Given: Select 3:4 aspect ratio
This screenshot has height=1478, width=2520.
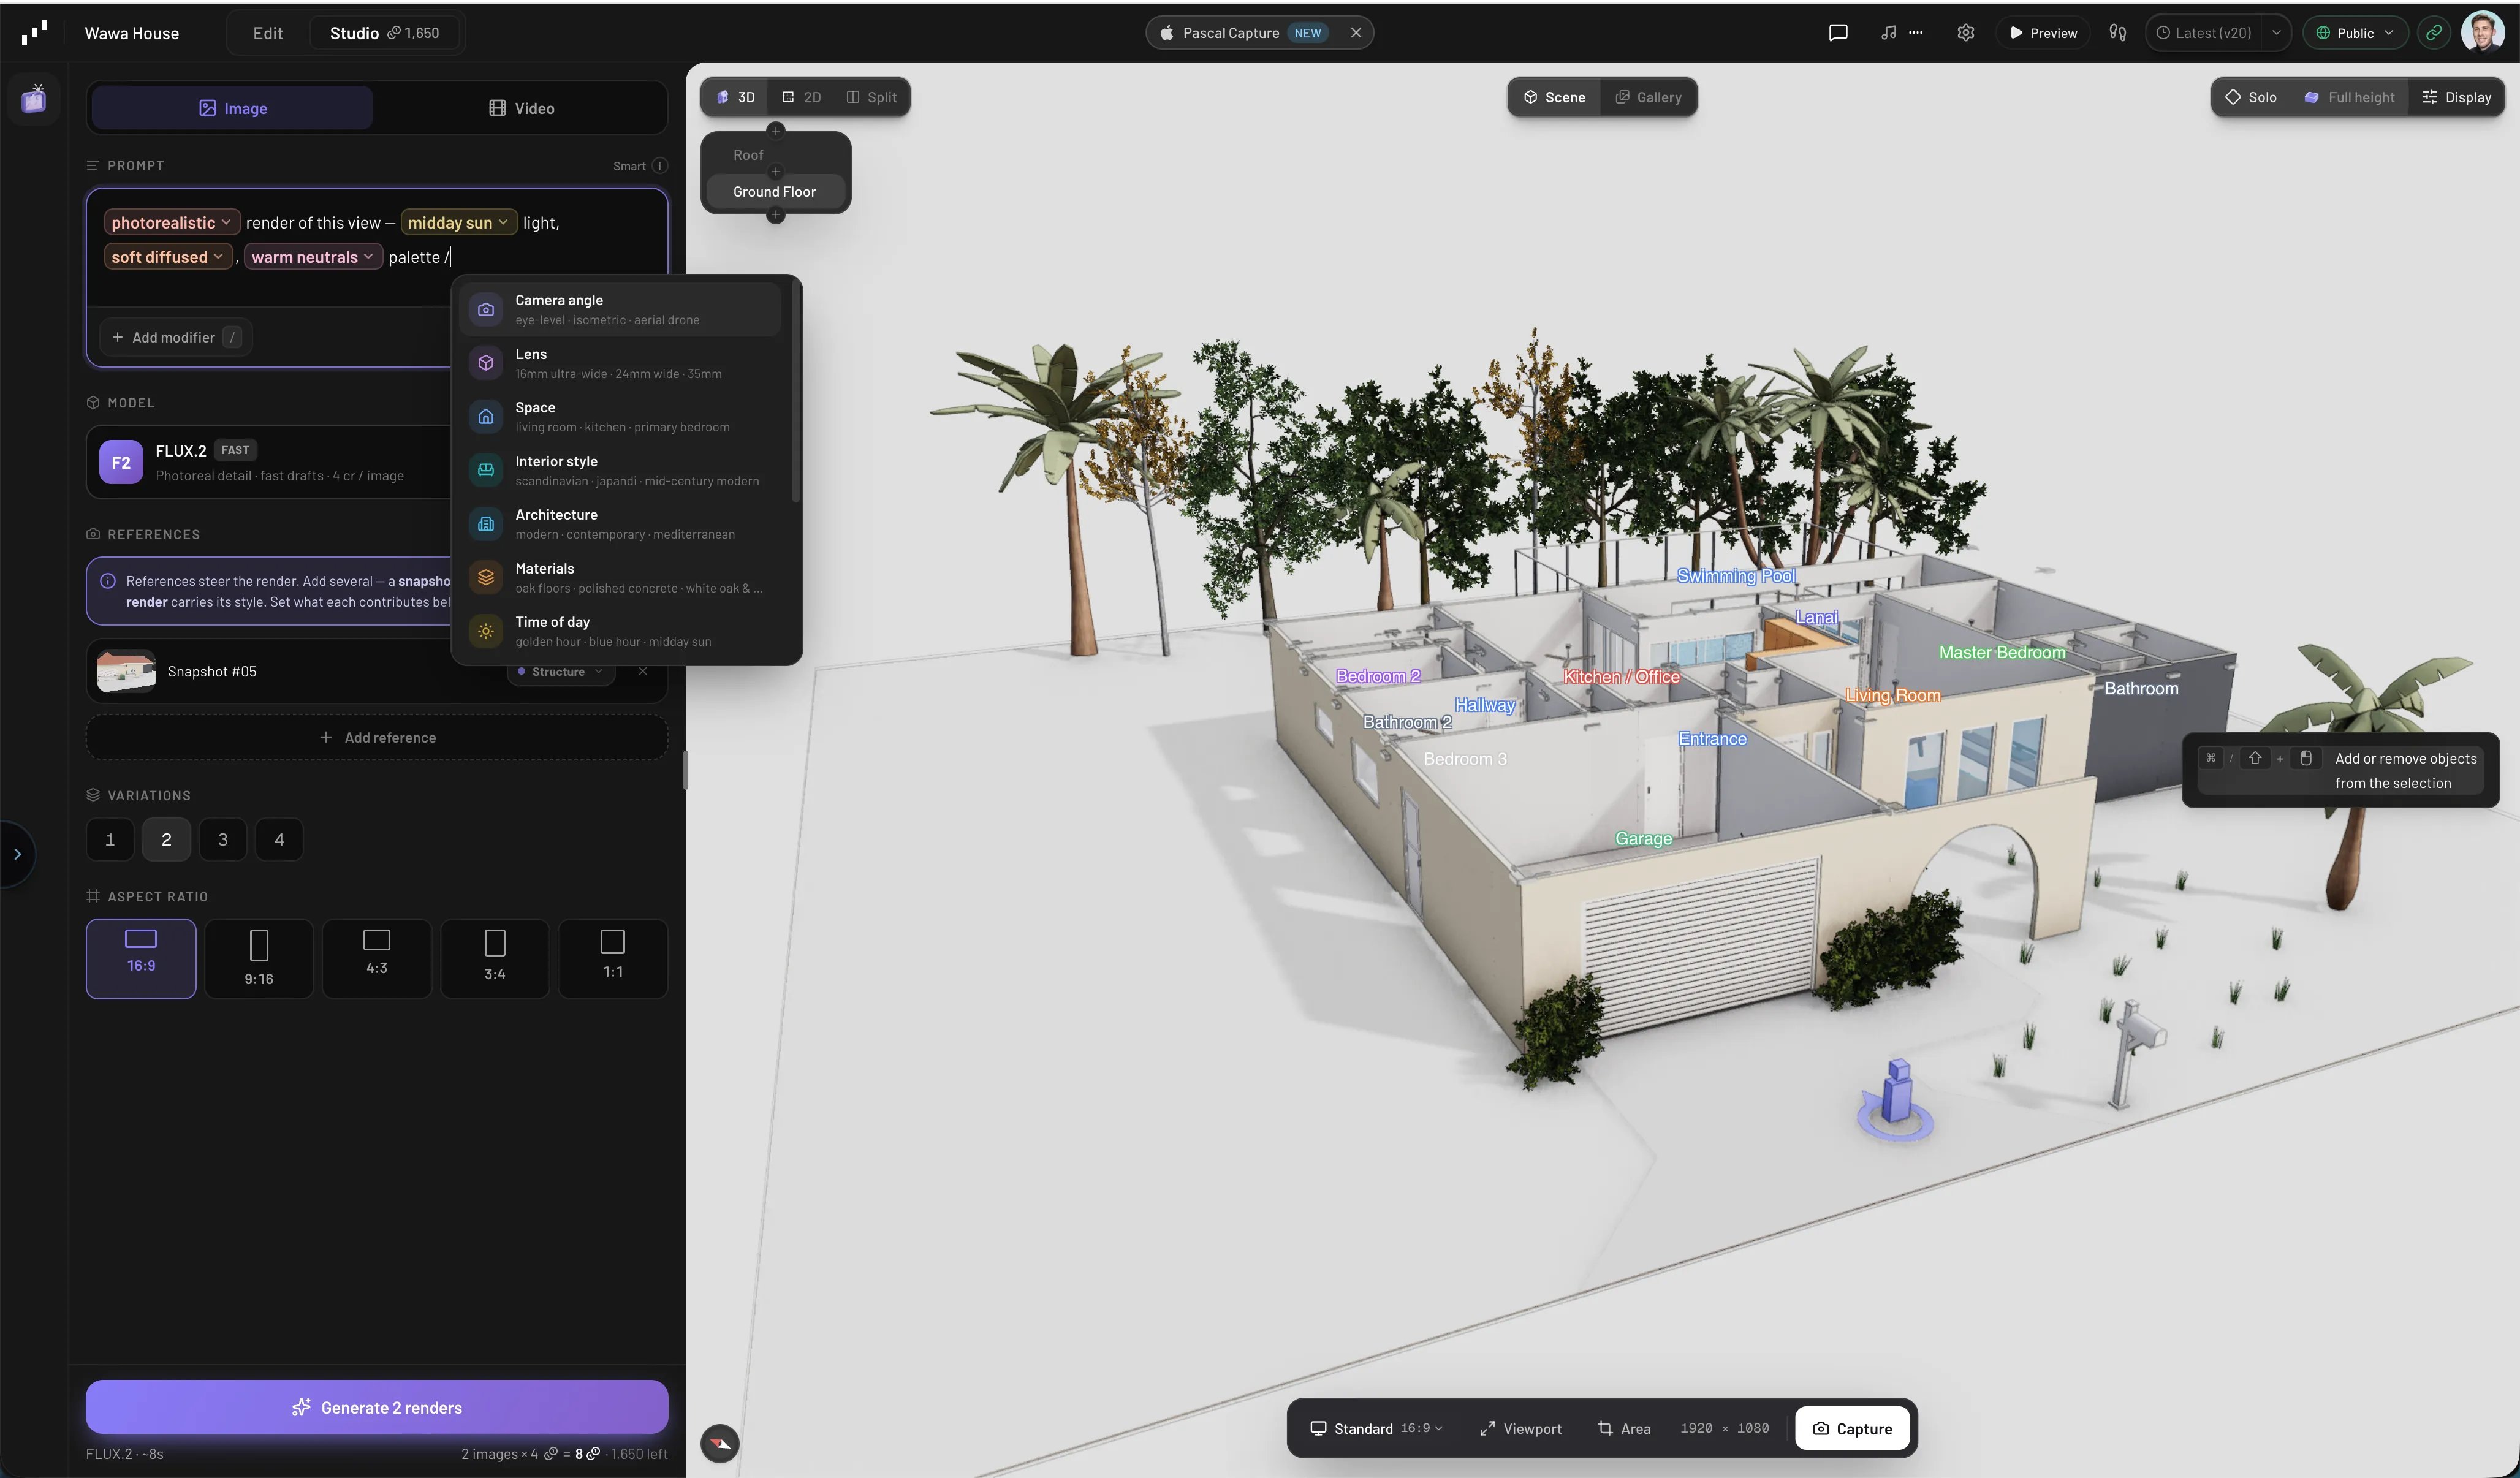Looking at the screenshot, I should click(x=495, y=959).
